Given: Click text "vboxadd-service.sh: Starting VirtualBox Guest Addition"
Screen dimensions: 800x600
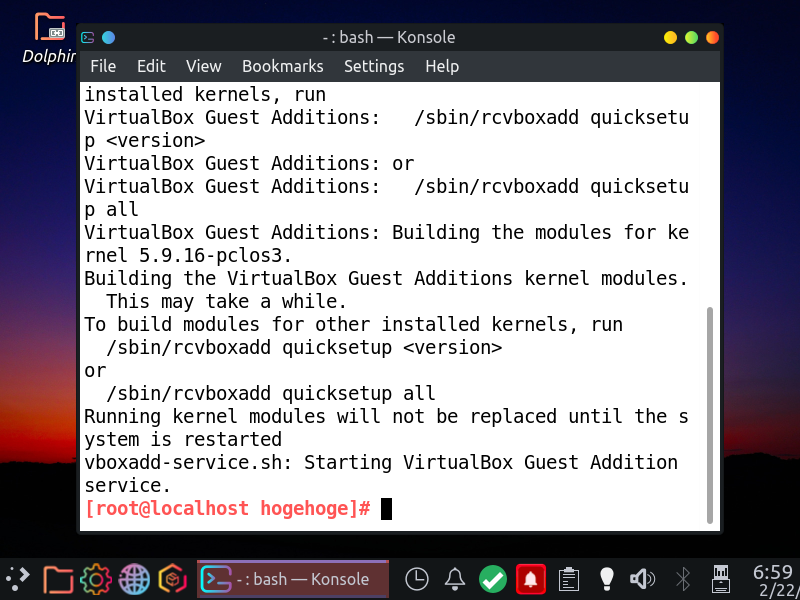Looking at the screenshot, I should [381, 462].
